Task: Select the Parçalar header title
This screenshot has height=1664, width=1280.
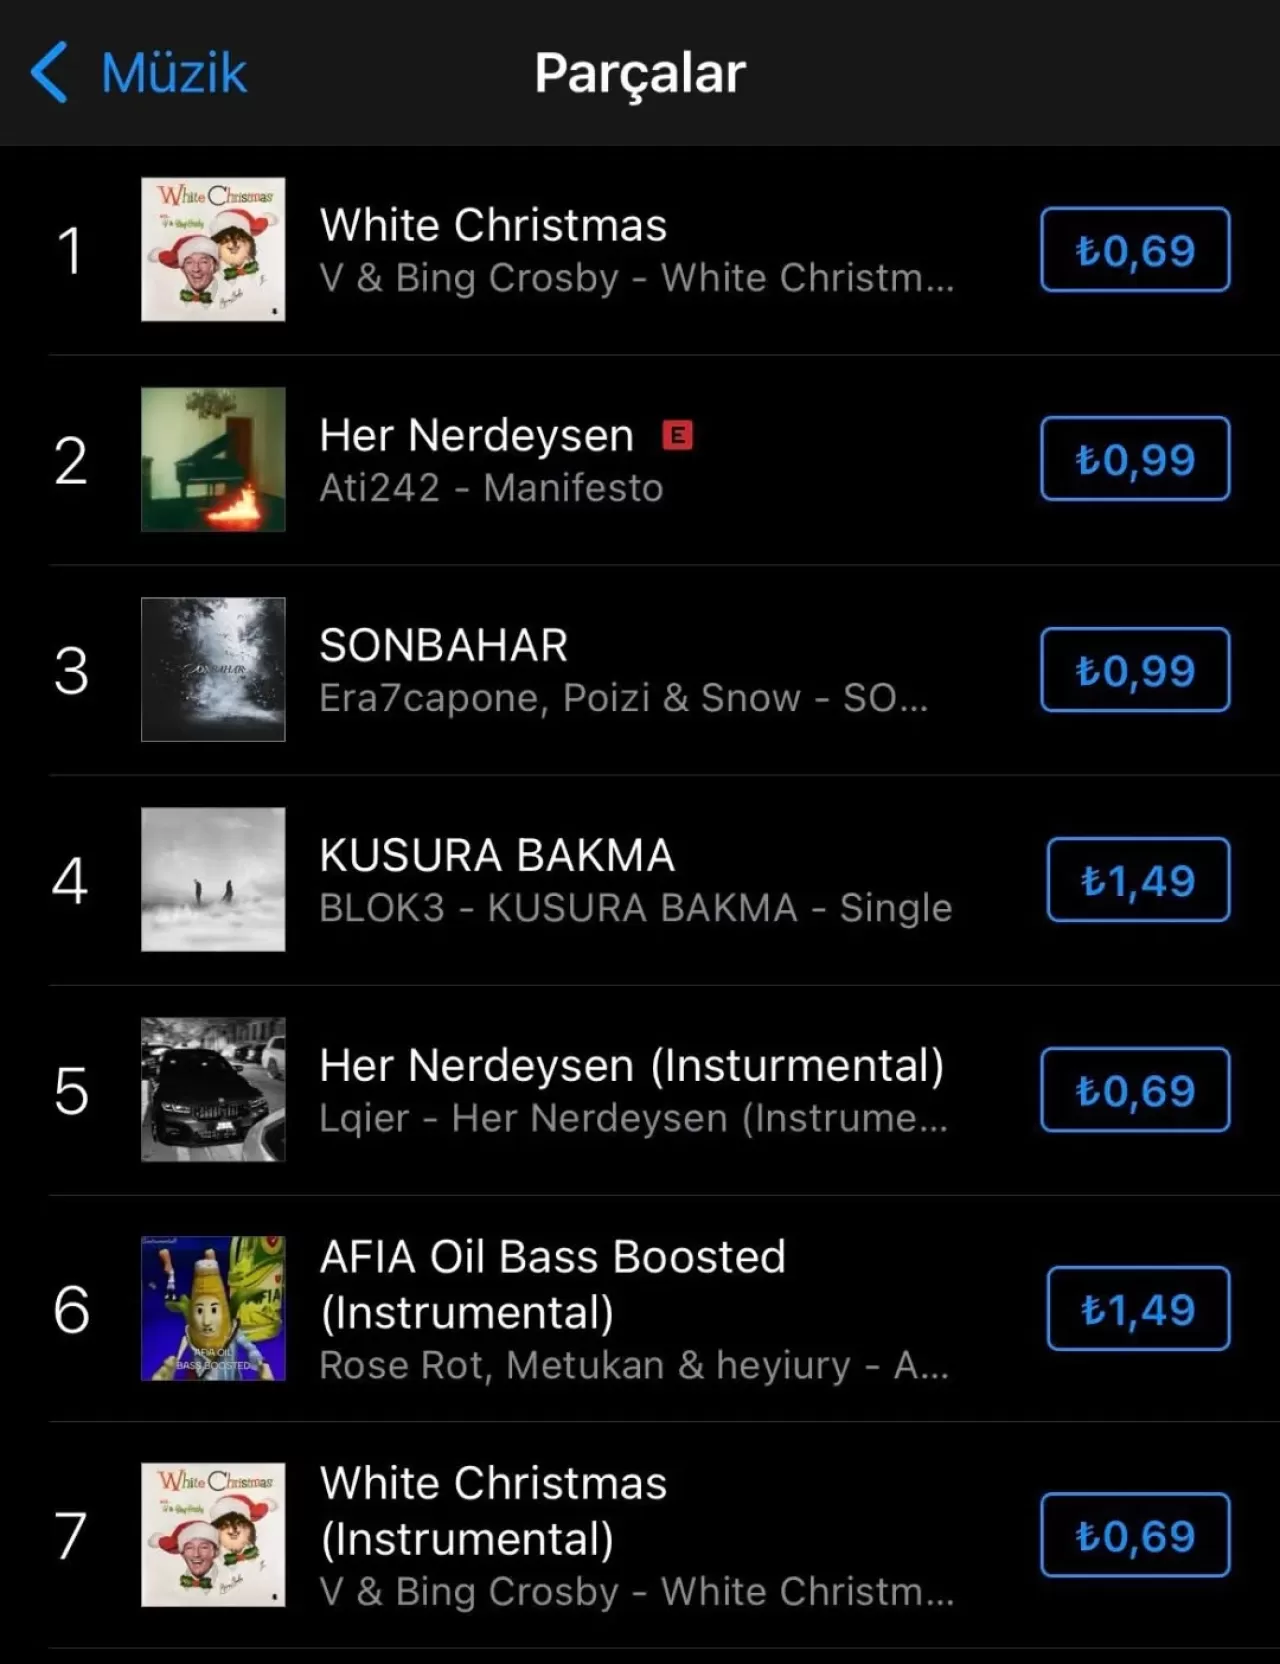Action: pos(639,74)
